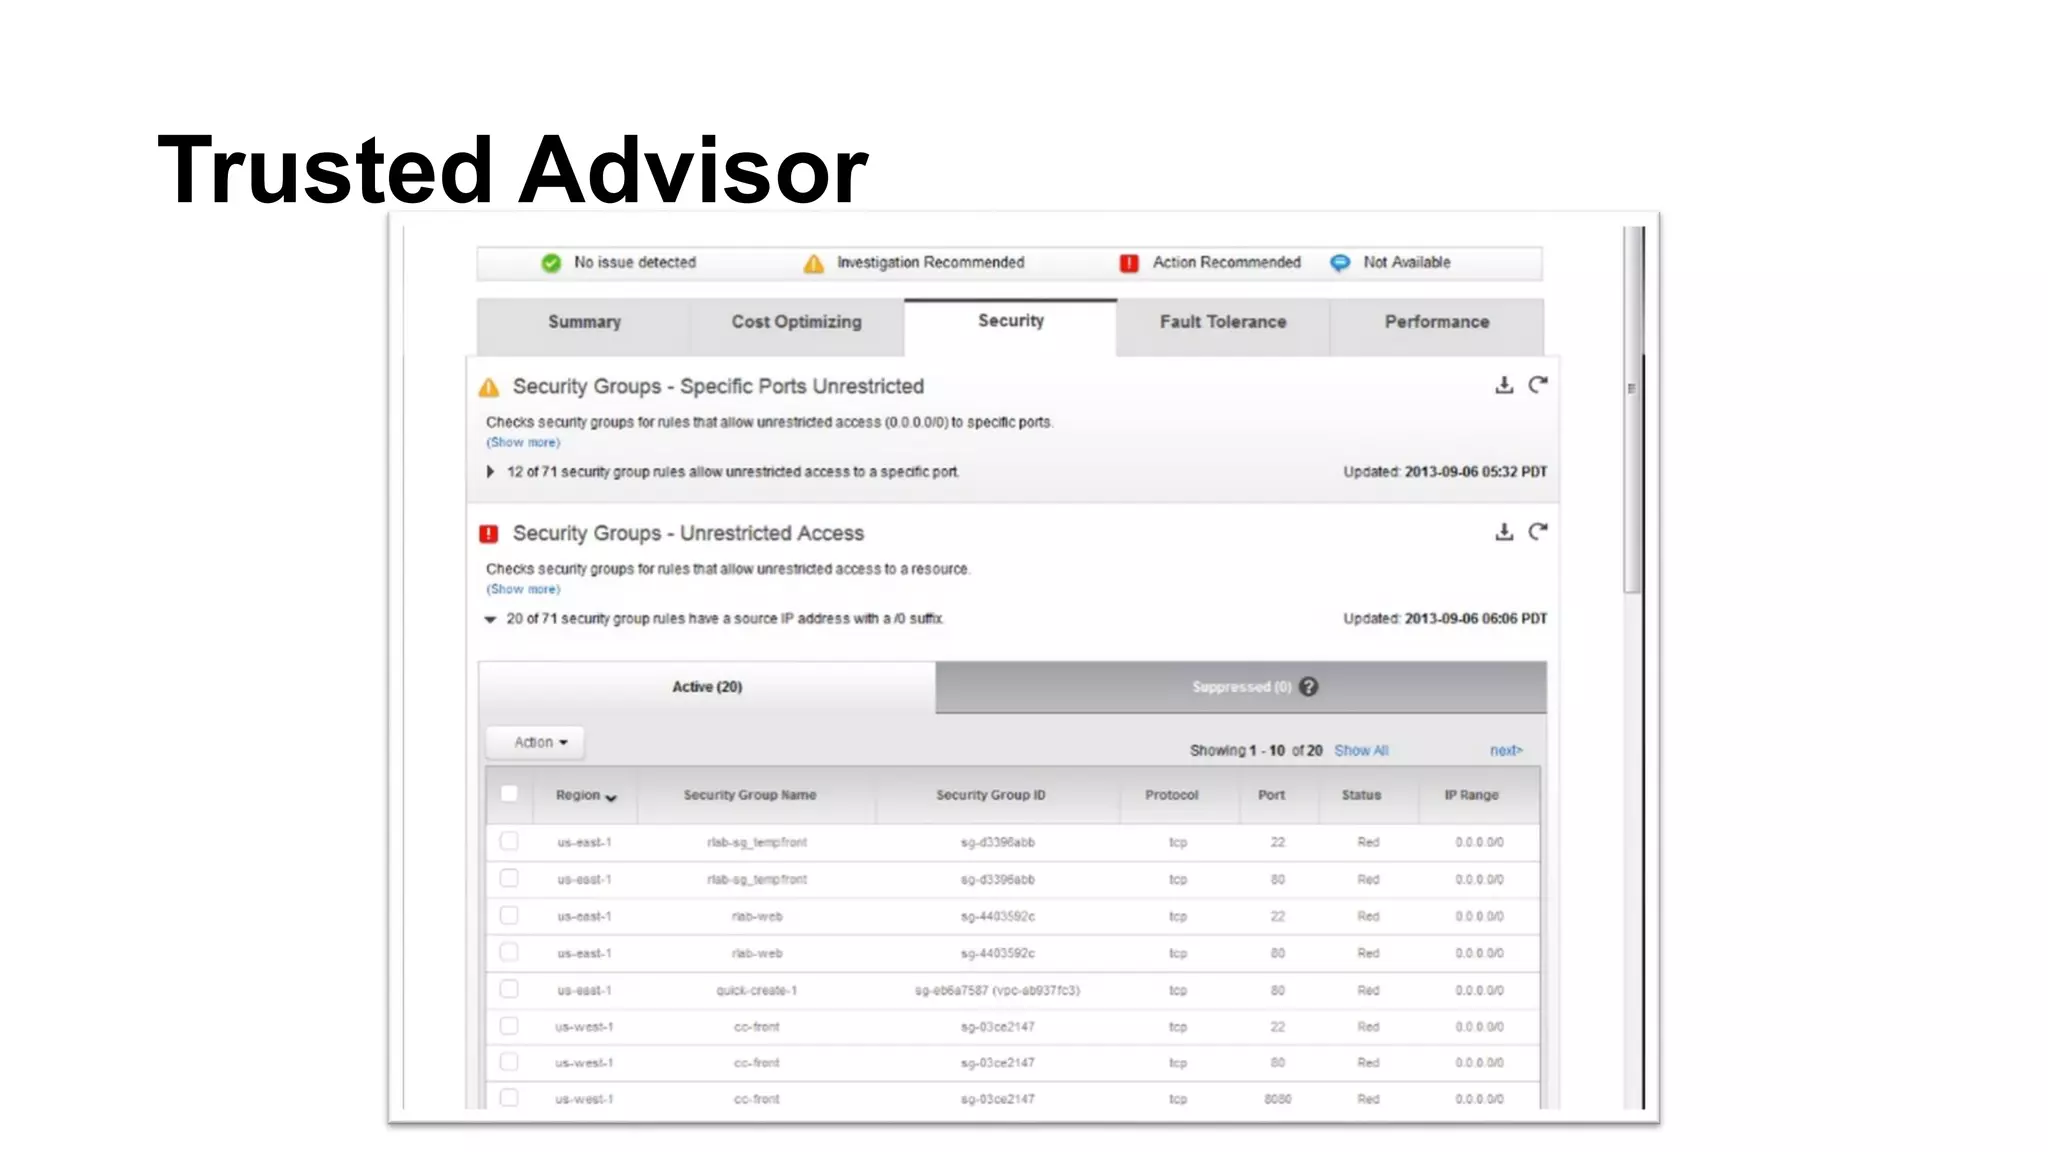This screenshot has height=1152, width=2048.
Task: Download the Unrestricted Access report
Action: [1503, 532]
